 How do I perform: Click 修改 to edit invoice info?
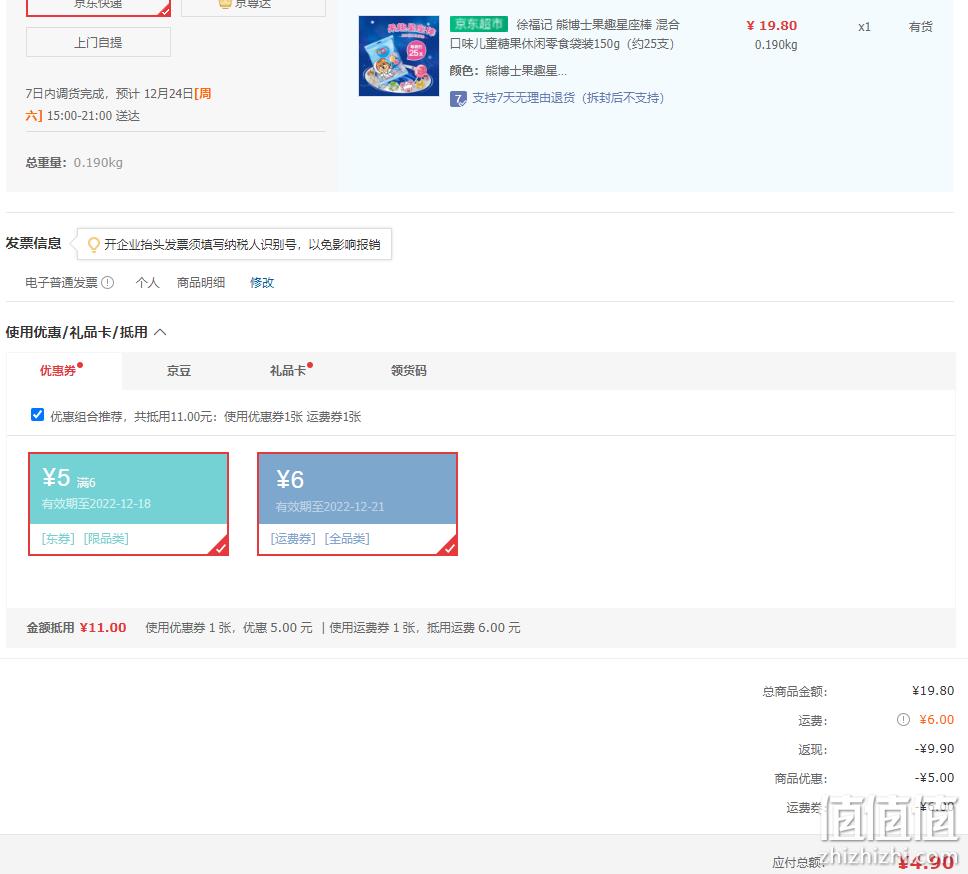(262, 283)
